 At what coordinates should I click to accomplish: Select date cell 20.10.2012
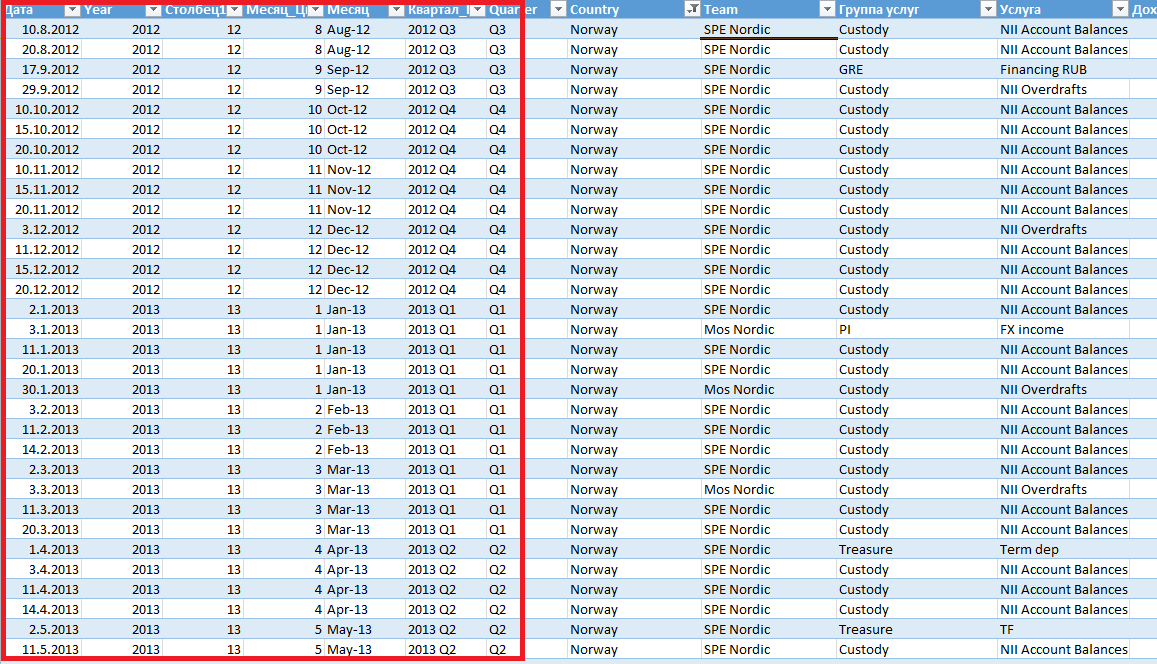pyautogui.click(x=46, y=149)
